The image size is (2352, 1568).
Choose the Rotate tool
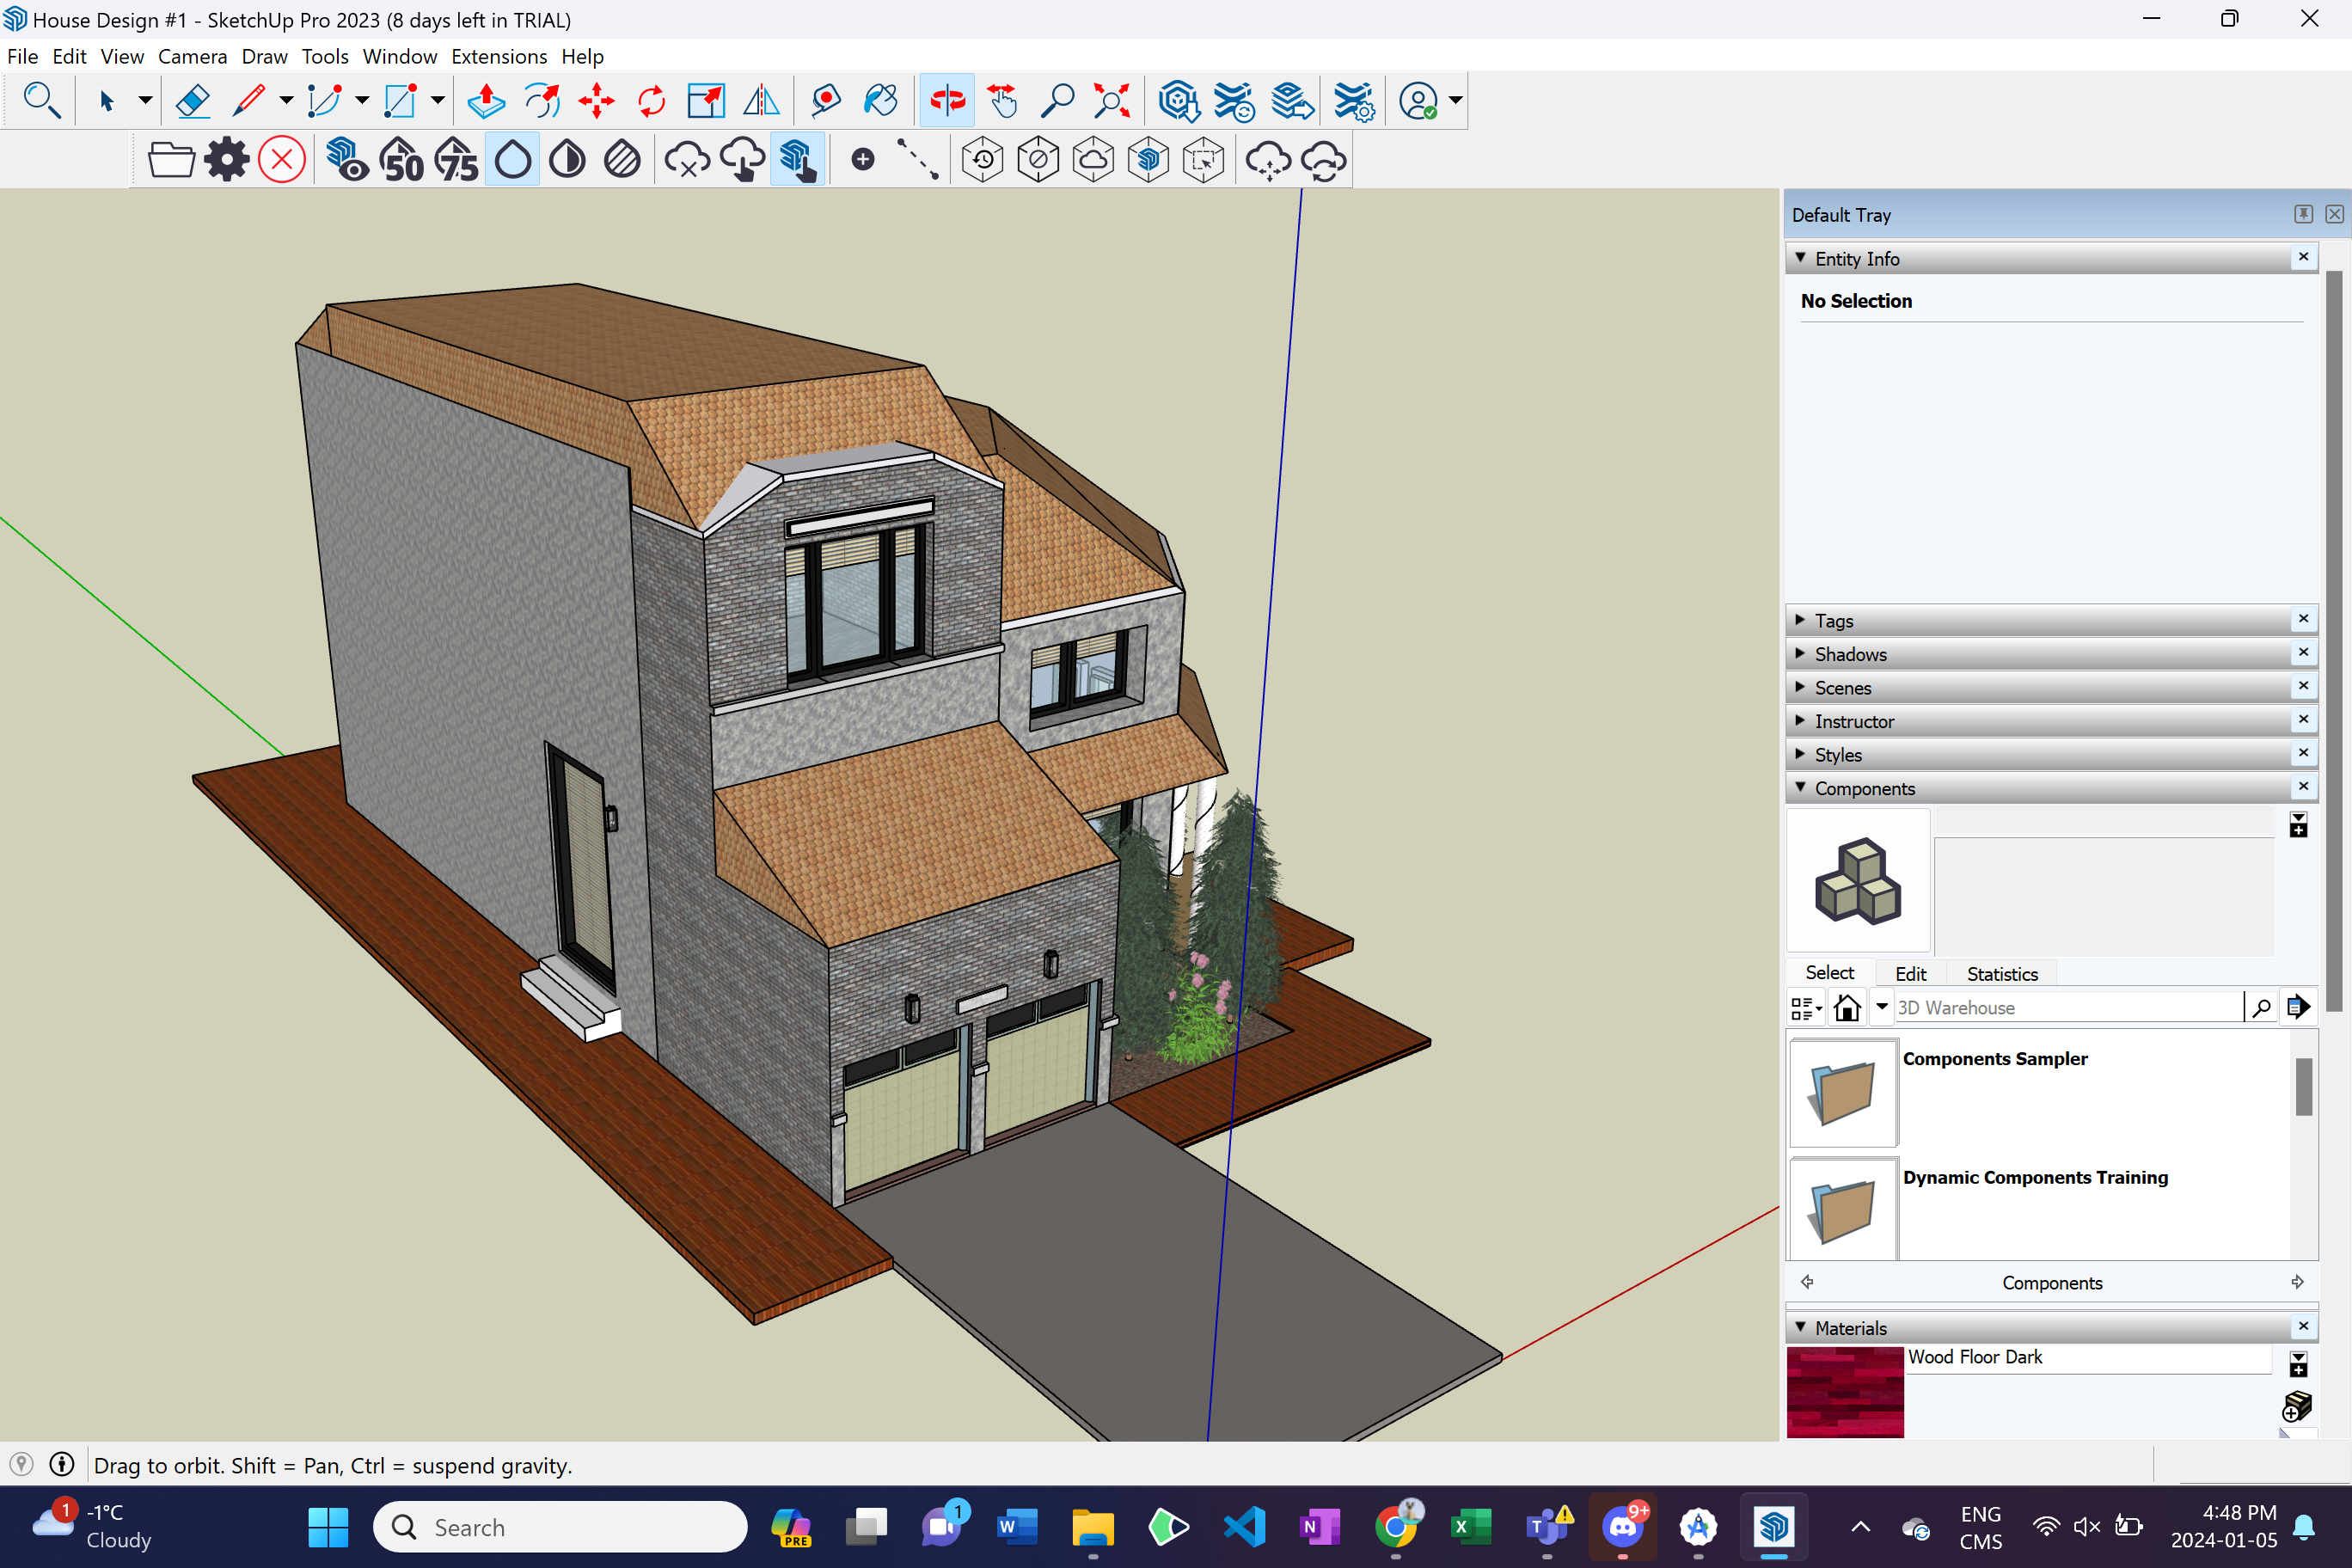pos(652,100)
